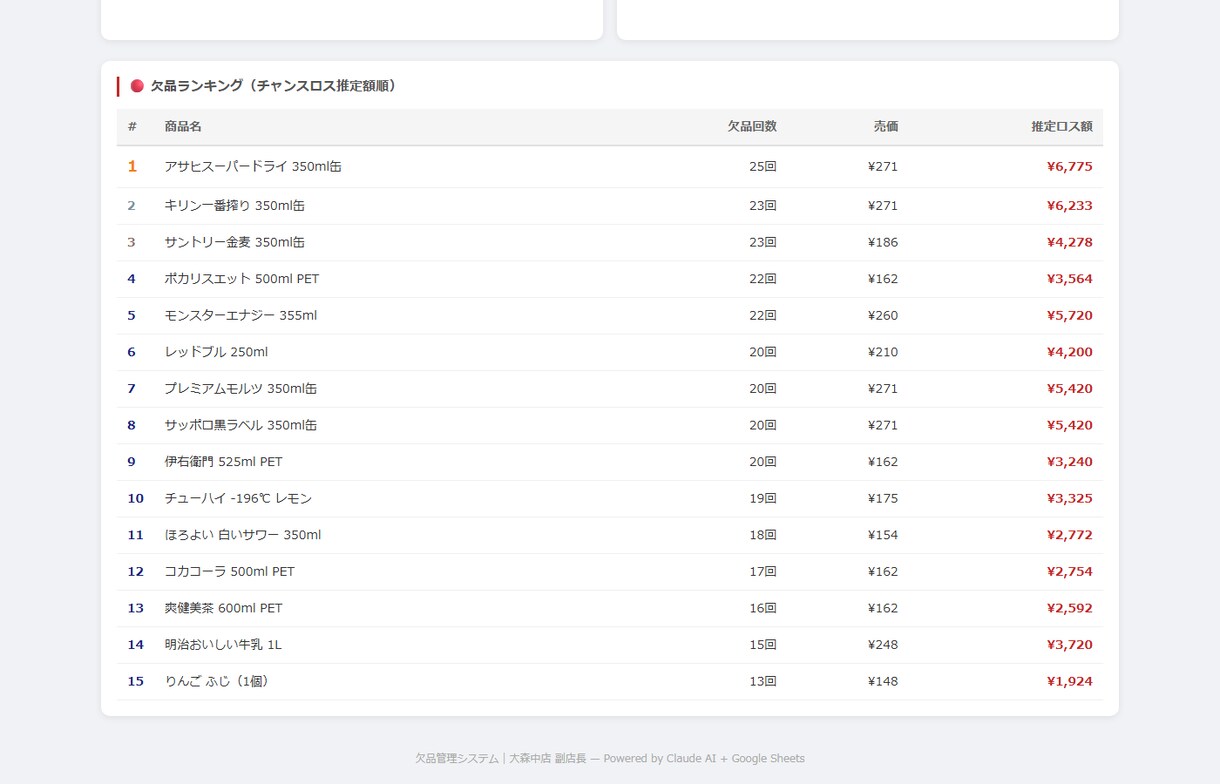The width and height of the screenshot is (1220, 784).
Task: Select サッポロ黒ラベル 350ml缶 product name
Action: click(241, 426)
